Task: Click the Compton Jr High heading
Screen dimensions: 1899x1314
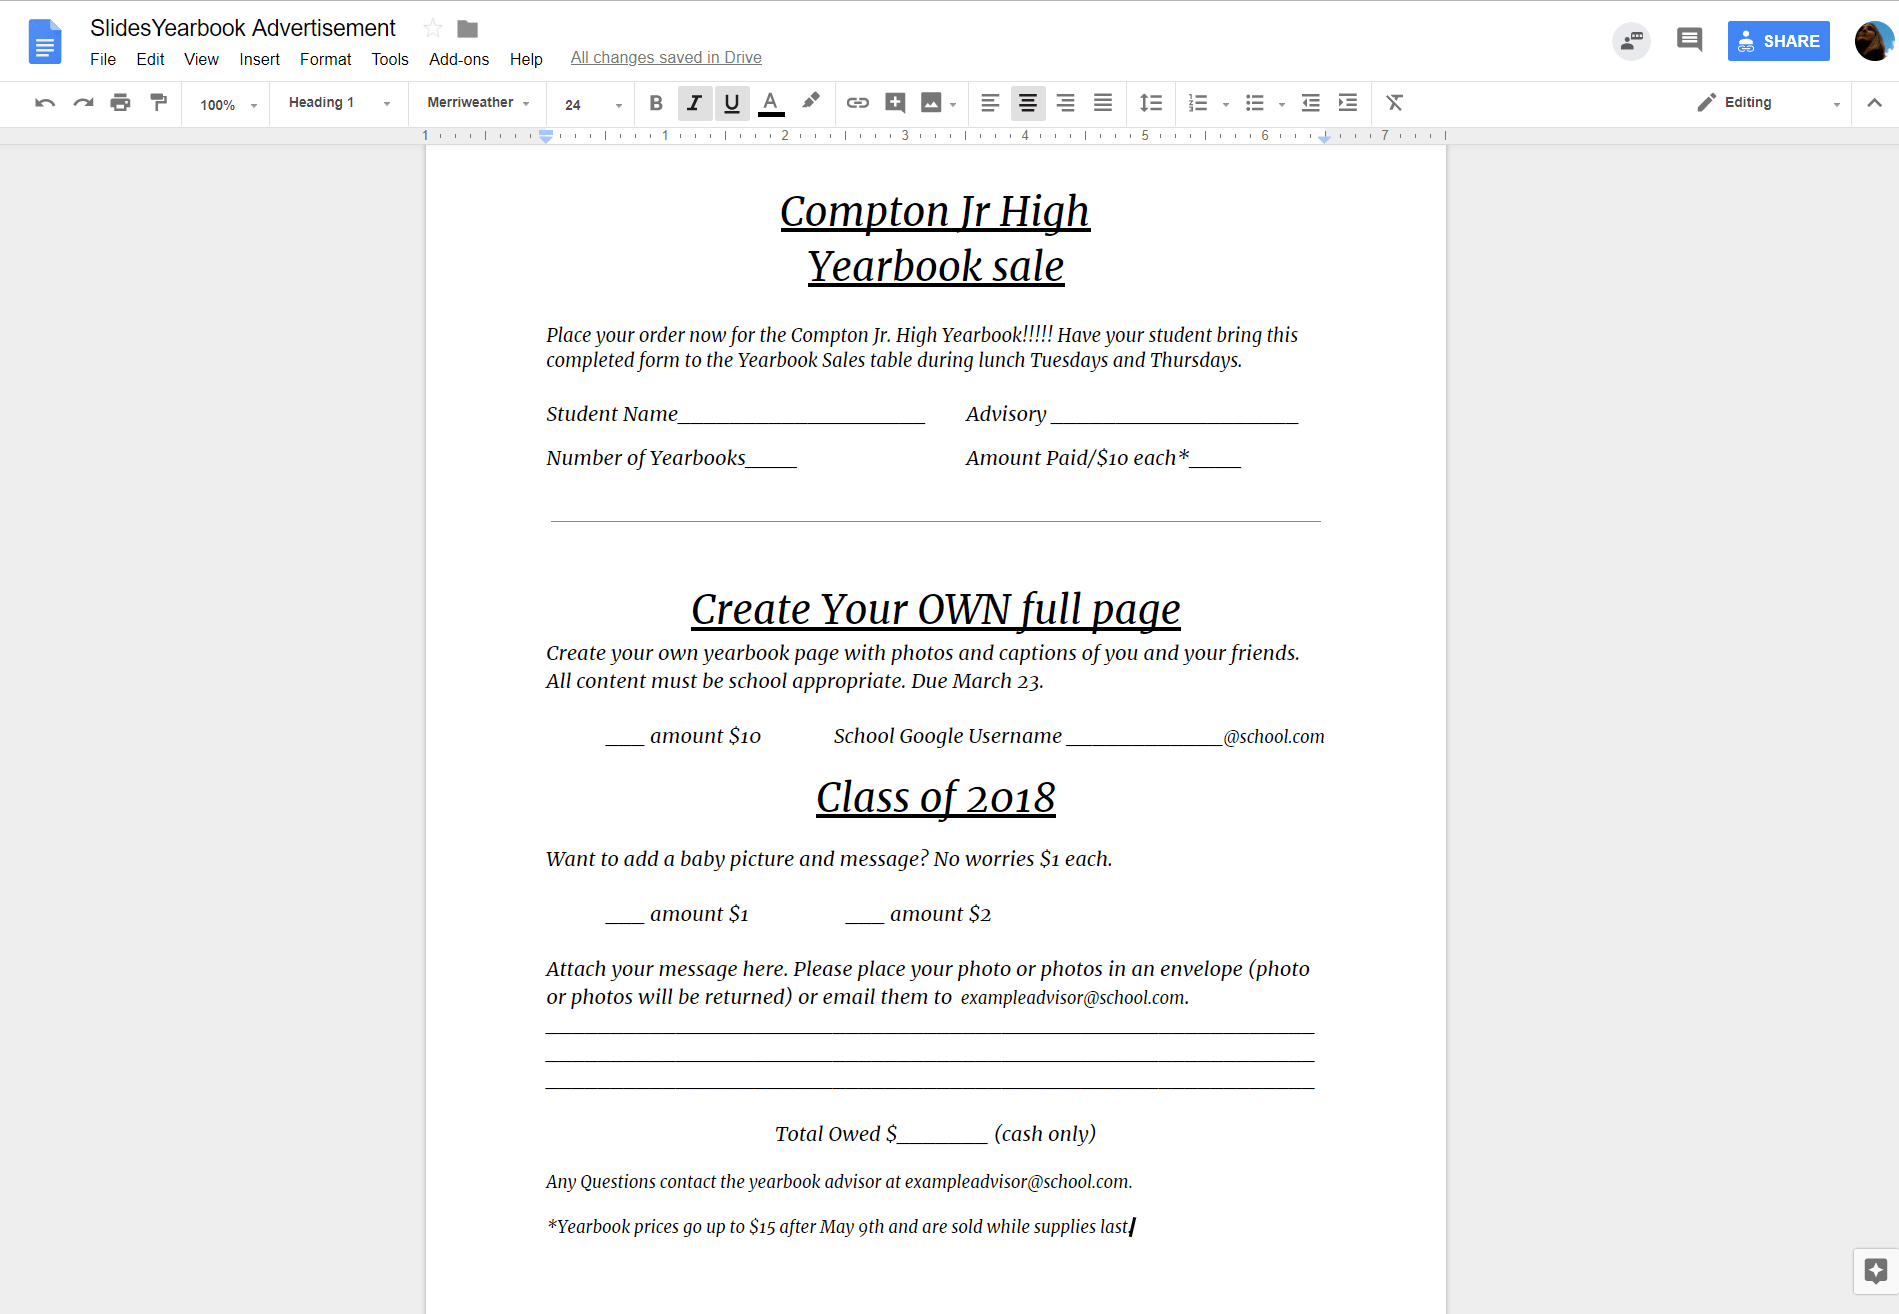Action: (935, 211)
